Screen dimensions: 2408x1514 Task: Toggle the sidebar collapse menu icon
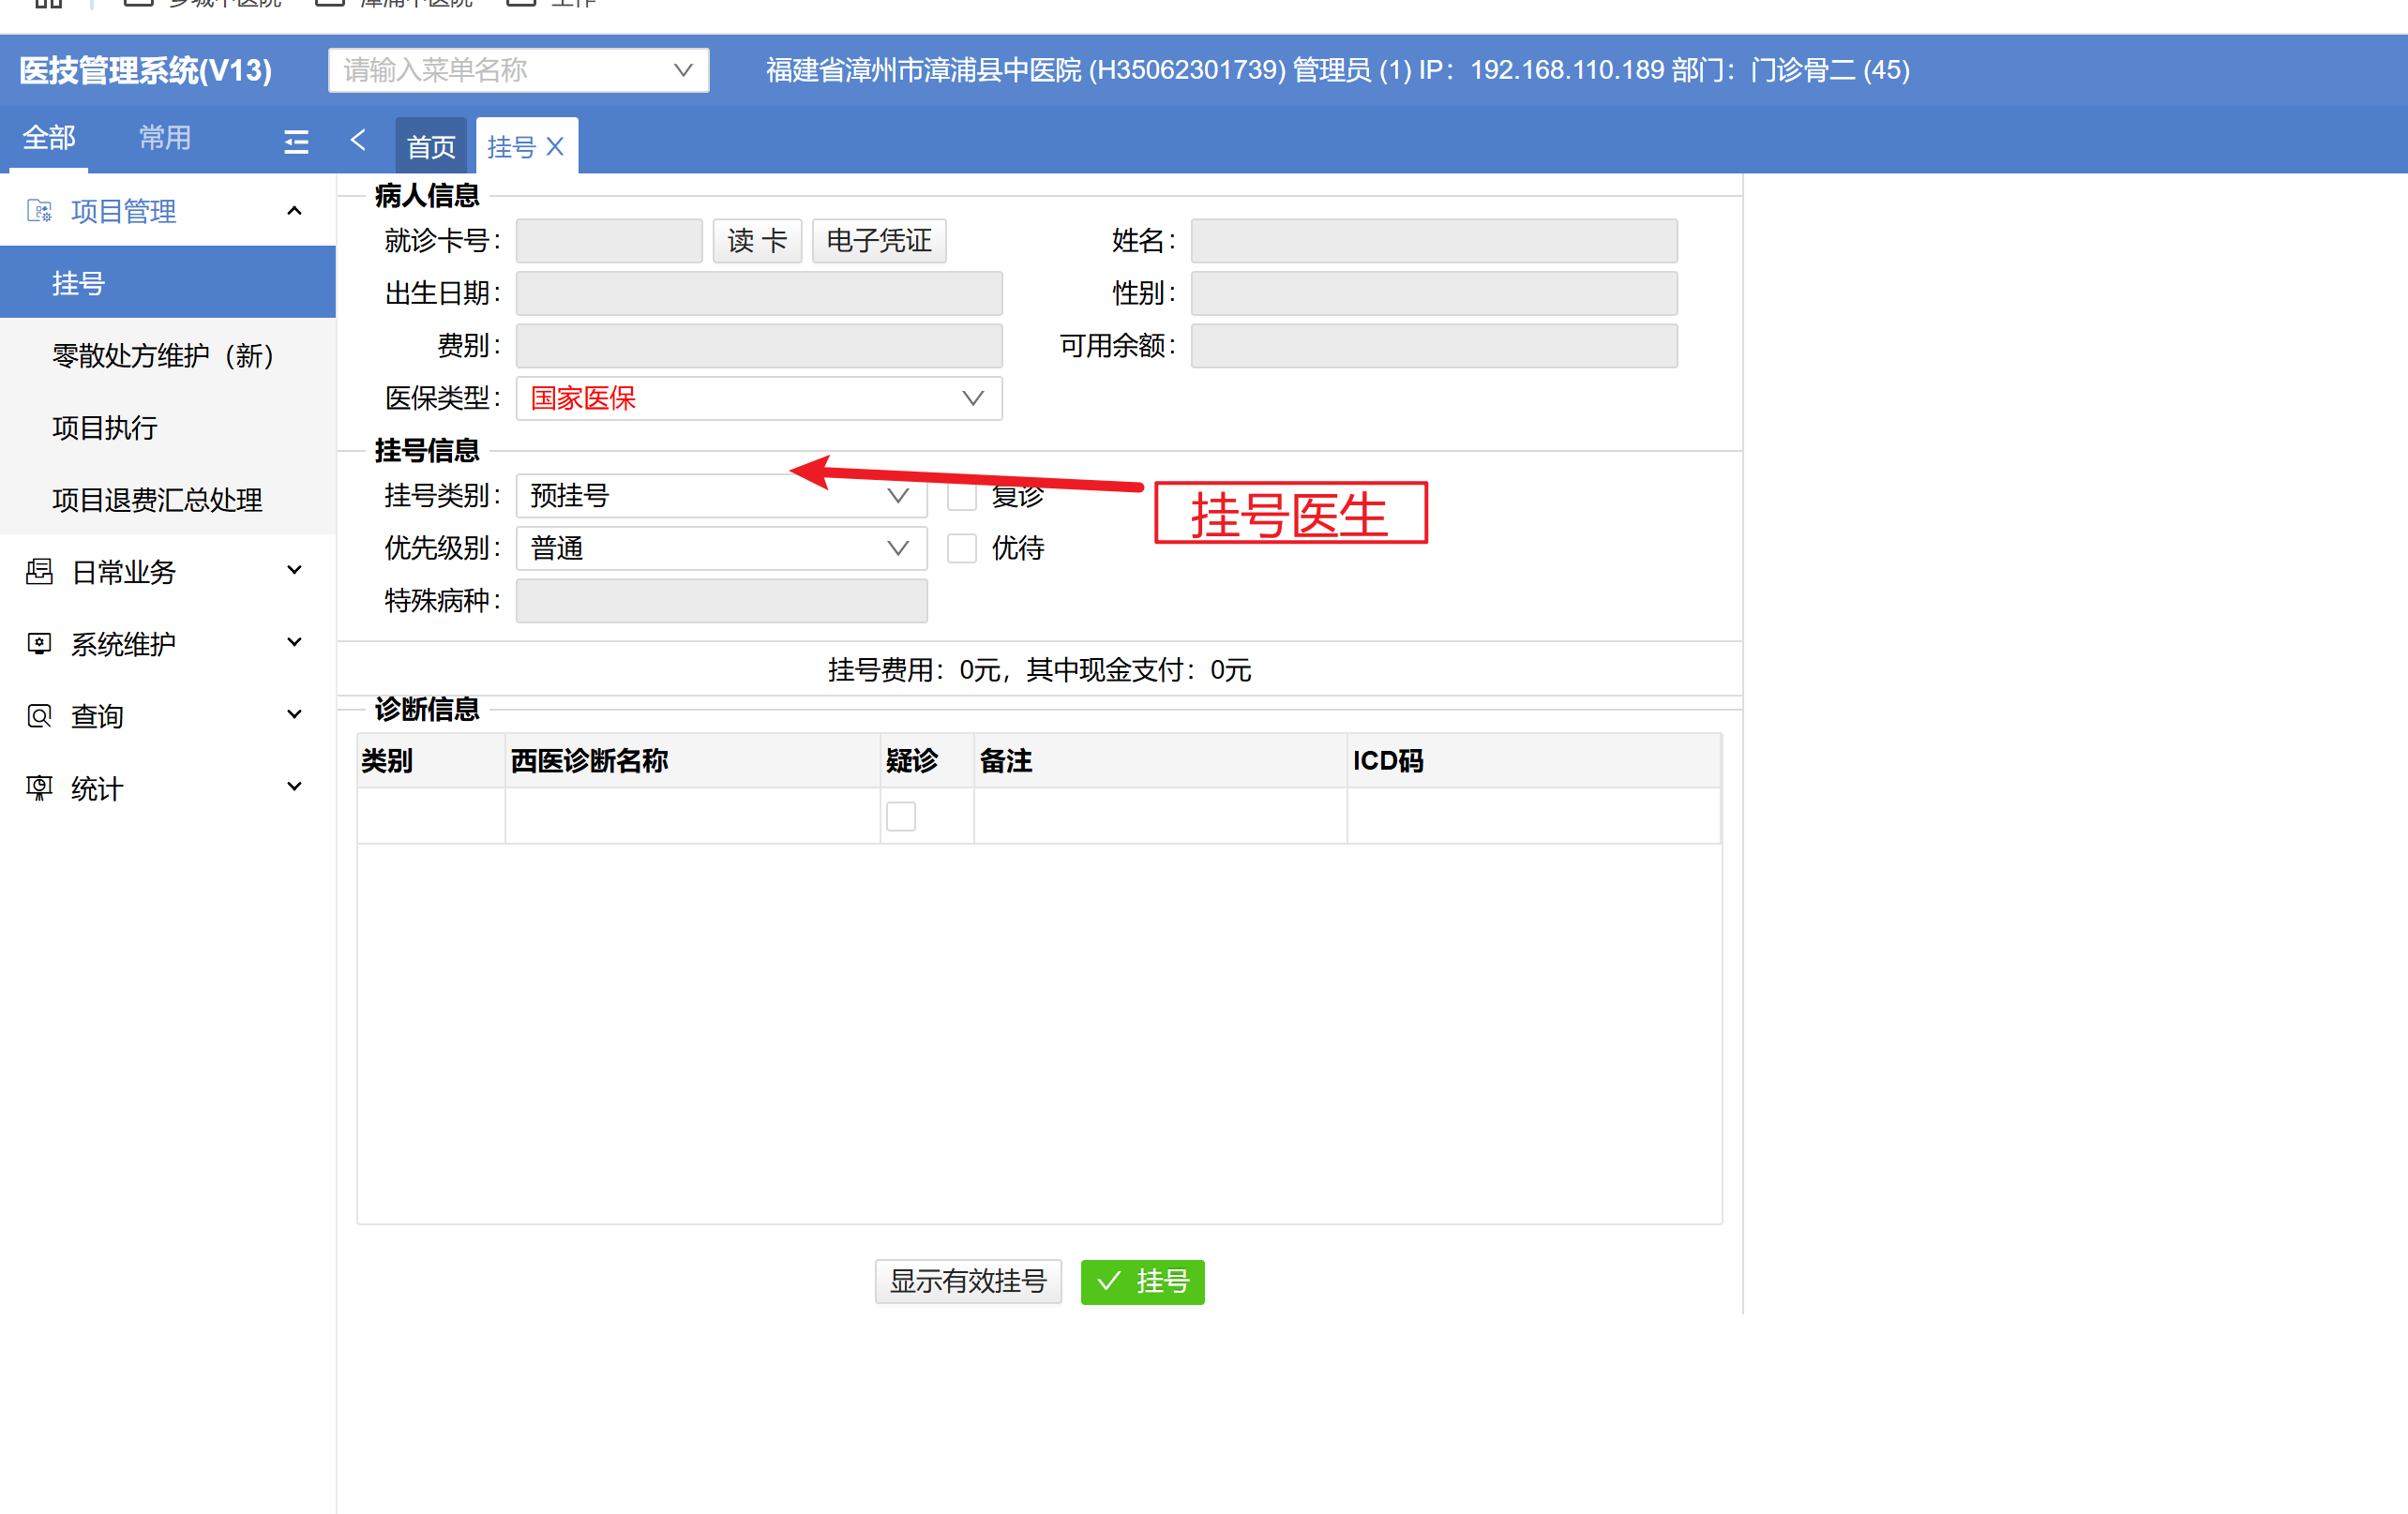click(x=296, y=141)
